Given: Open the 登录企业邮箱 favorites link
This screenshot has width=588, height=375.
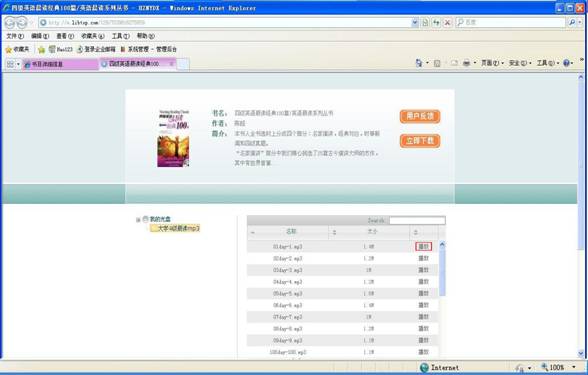Looking at the screenshot, I should point(96,49).
